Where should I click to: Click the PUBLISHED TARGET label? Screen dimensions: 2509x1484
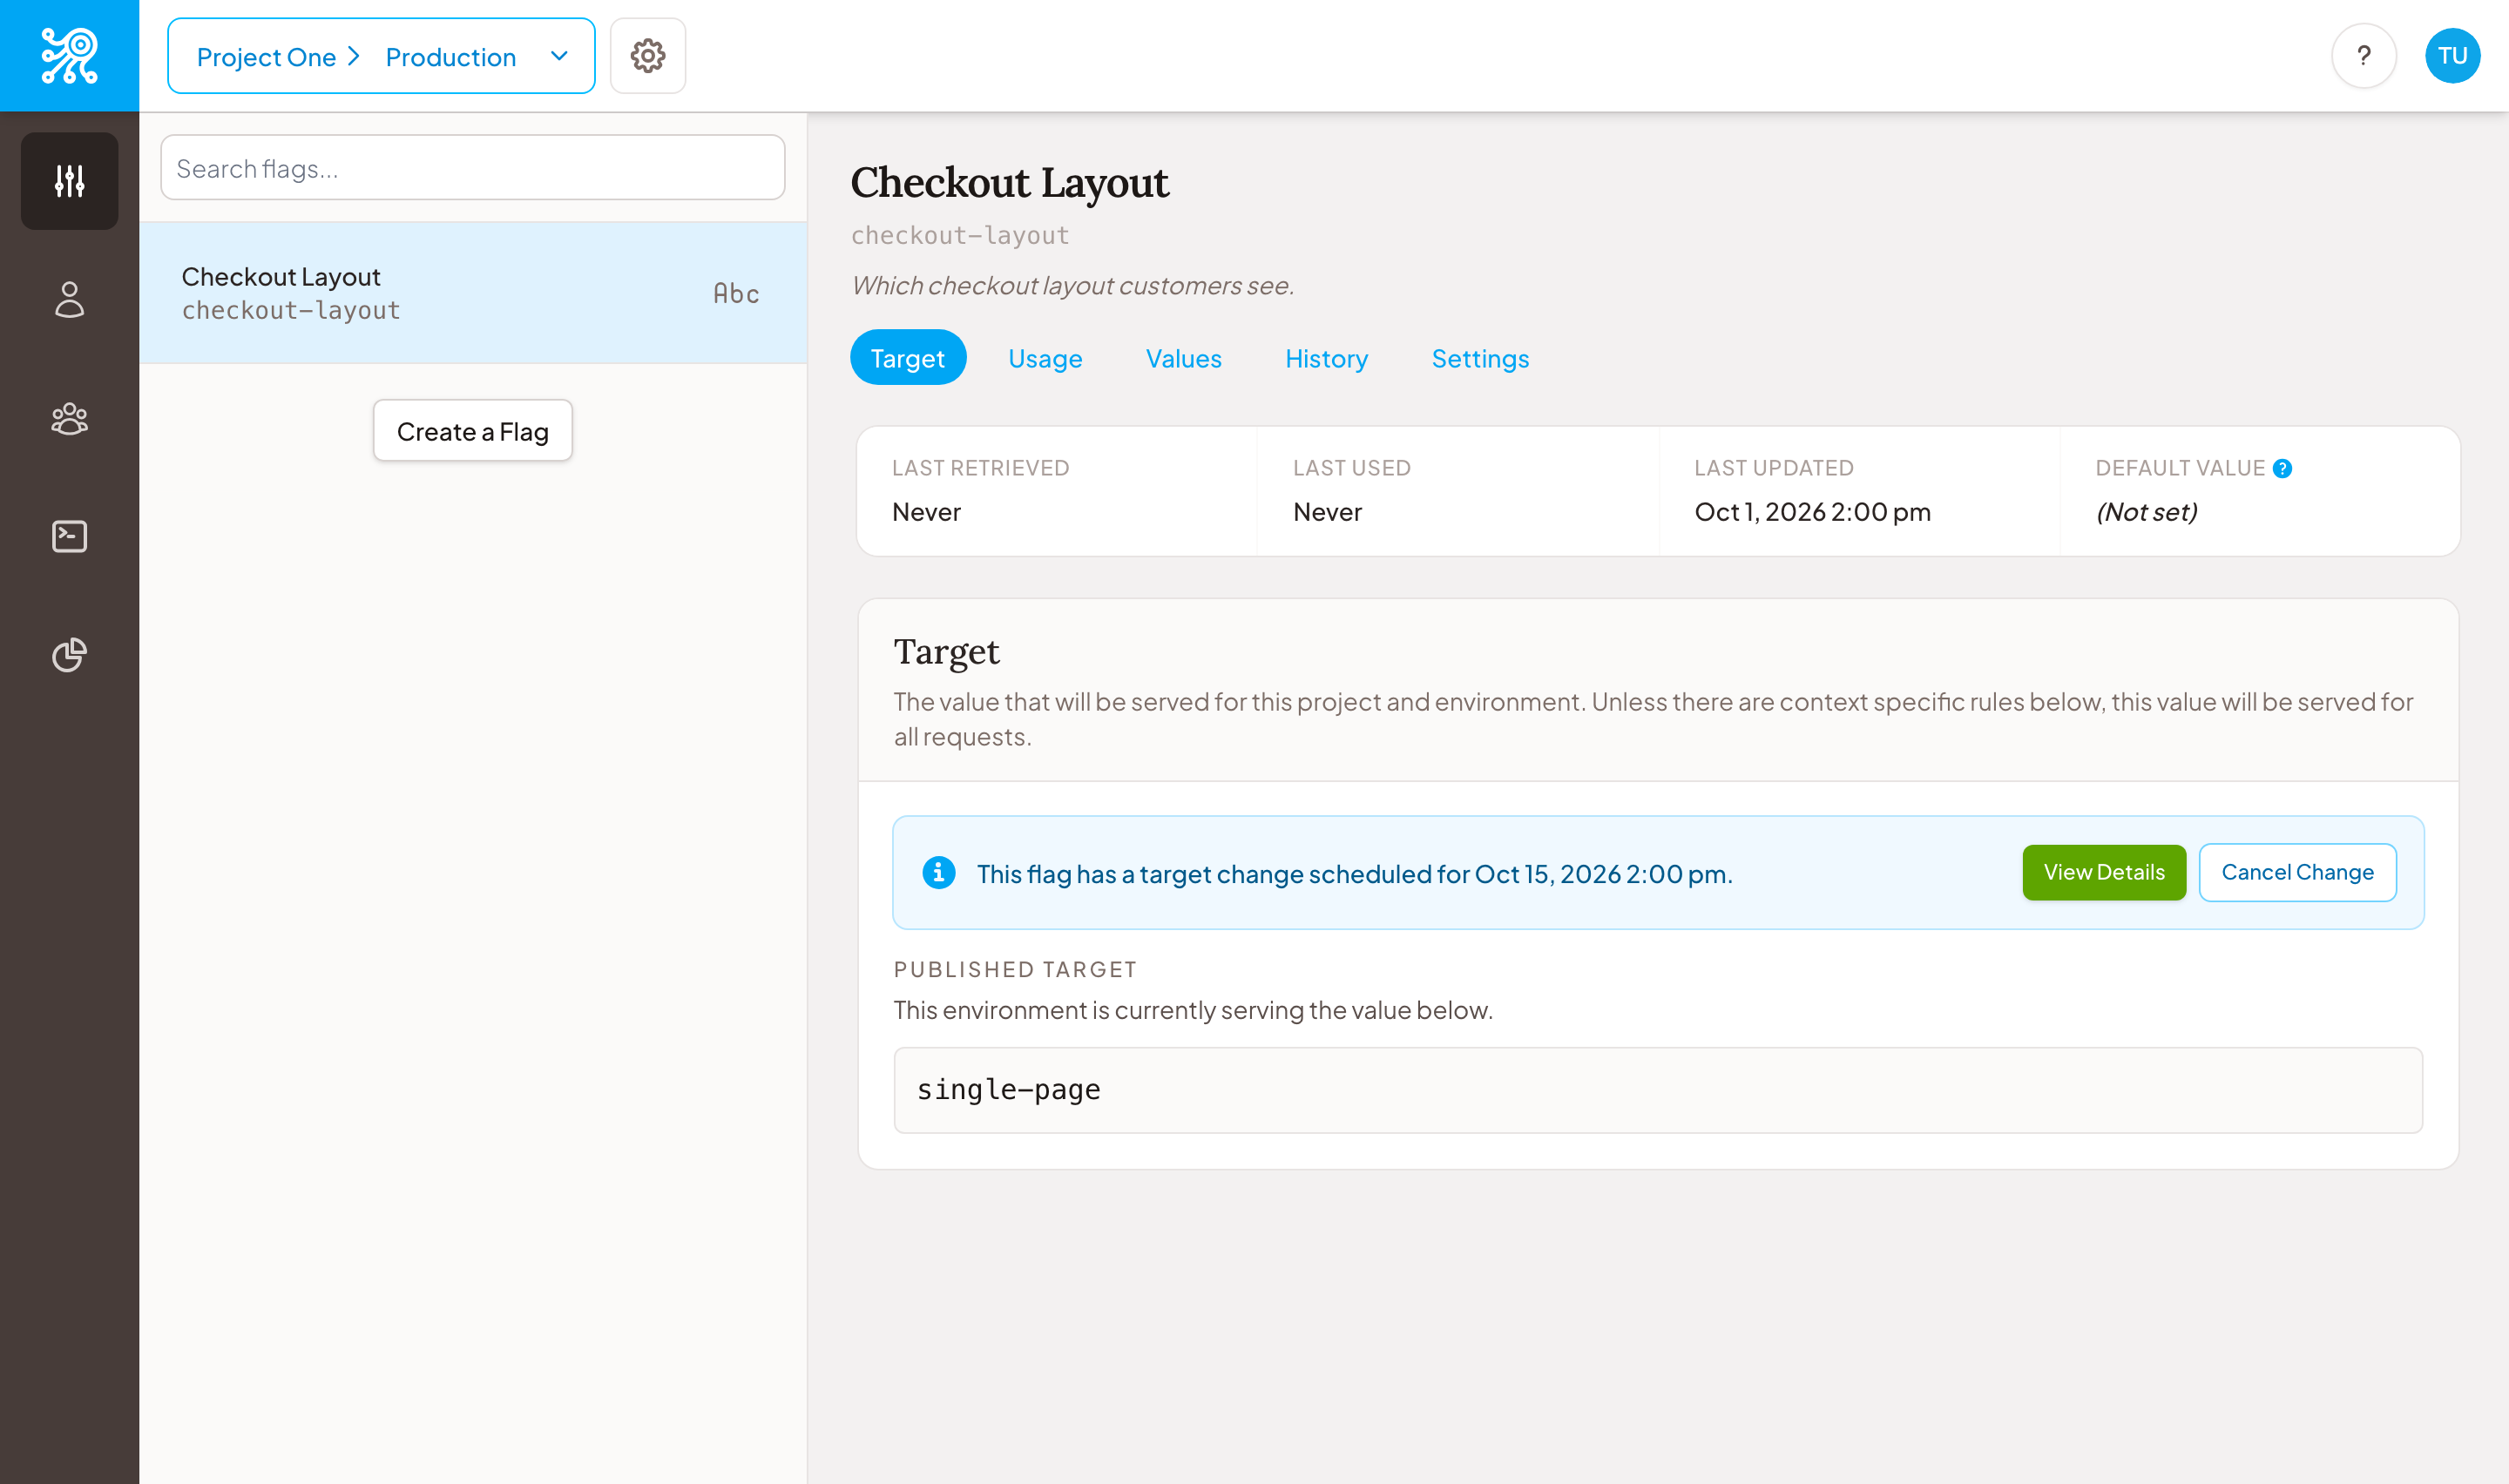click(x=1015, y=969)
